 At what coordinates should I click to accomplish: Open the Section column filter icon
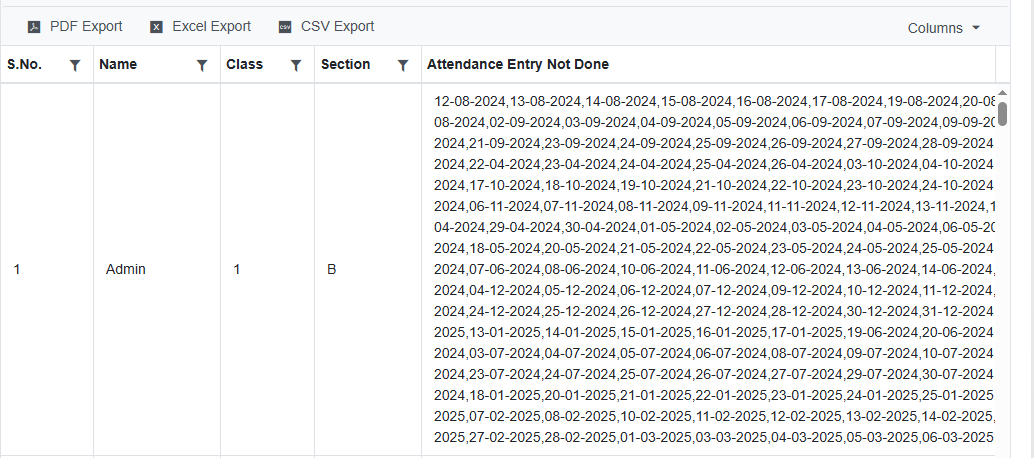point(403,65)
